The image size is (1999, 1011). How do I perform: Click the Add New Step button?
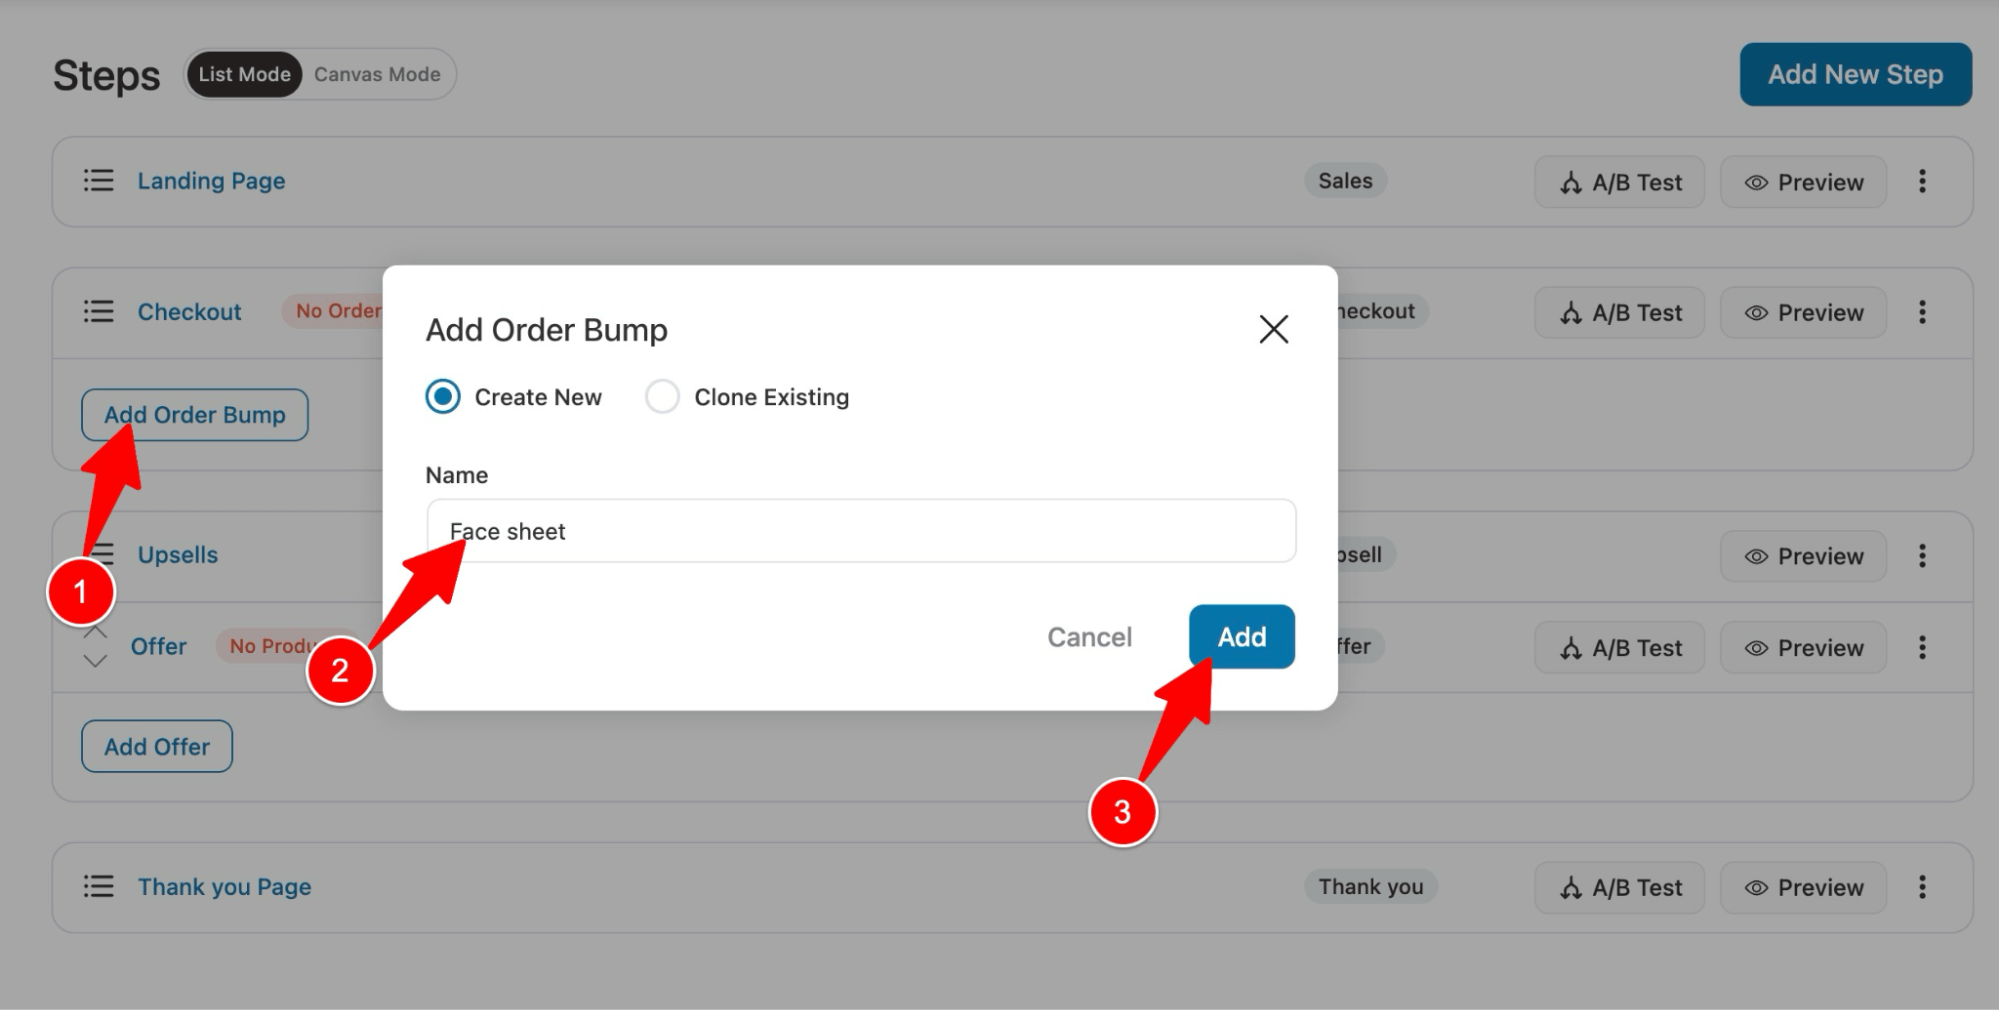pos(1855,74)
